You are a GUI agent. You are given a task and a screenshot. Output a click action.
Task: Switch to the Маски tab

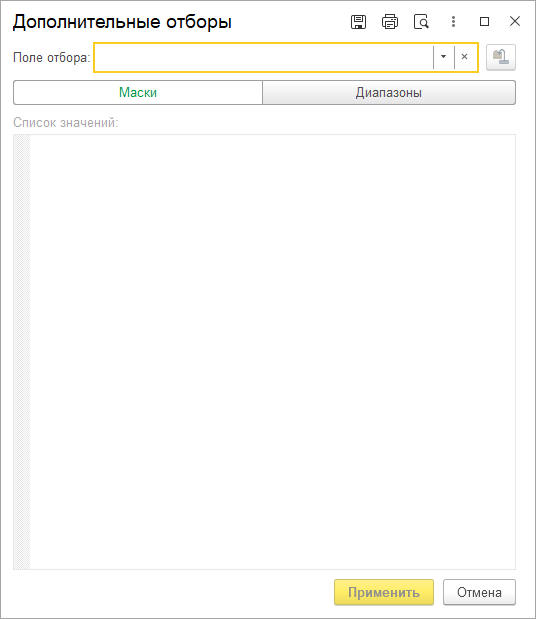tap(138, 92)
